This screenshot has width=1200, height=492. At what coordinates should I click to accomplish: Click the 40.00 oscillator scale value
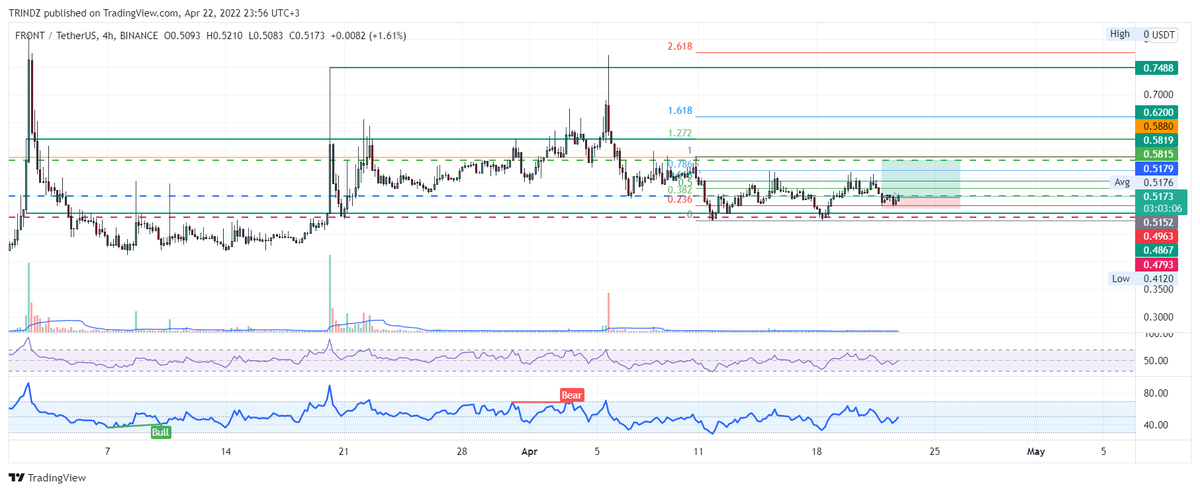[1158, 425]
